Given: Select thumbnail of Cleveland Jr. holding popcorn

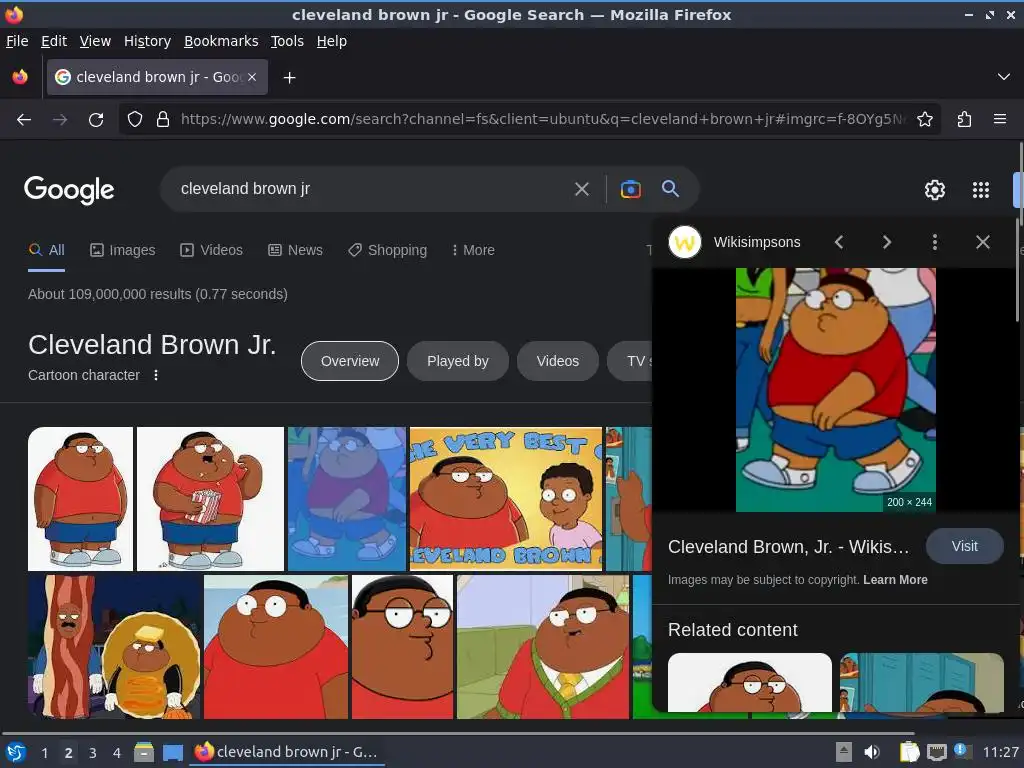Looking at the screenshot, I should pyautogui.click(x=210, y=499).
